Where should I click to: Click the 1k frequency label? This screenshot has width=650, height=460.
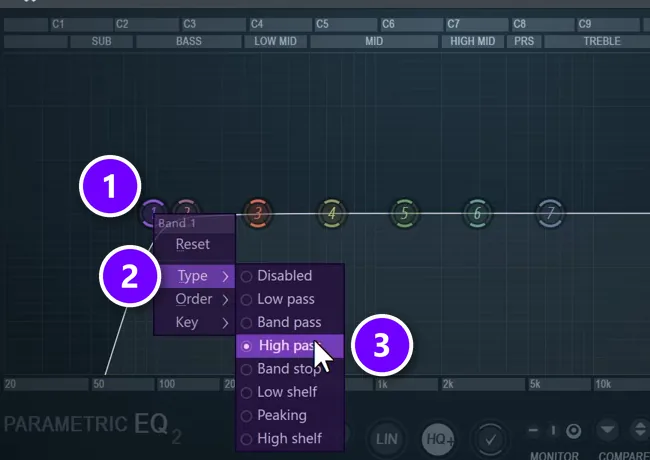[x=382, y=385]
